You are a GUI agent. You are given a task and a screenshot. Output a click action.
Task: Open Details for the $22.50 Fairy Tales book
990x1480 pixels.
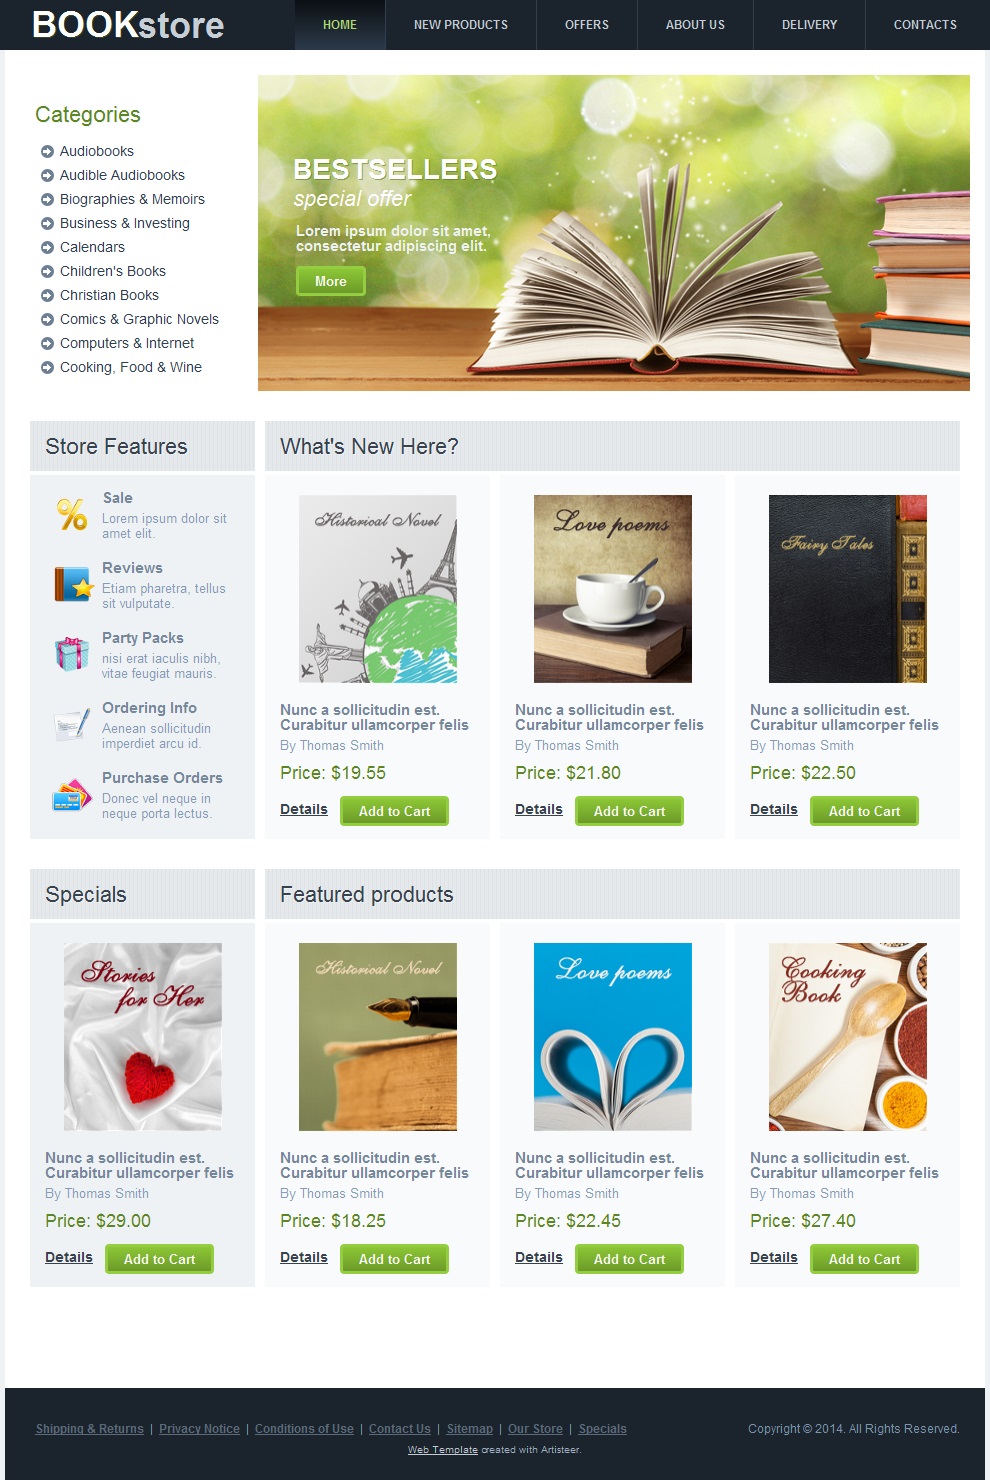click(x=774, y=809)
